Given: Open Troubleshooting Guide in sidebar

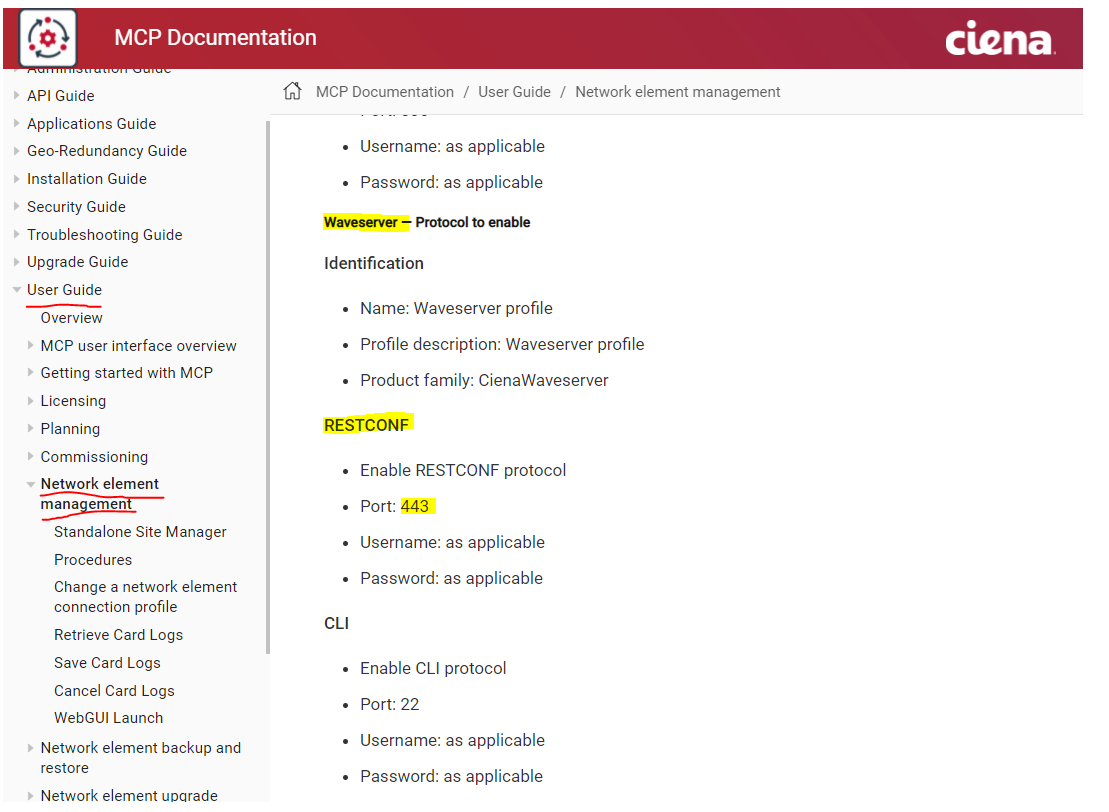Looking at the screenshot, I should [x=104, y=235].
